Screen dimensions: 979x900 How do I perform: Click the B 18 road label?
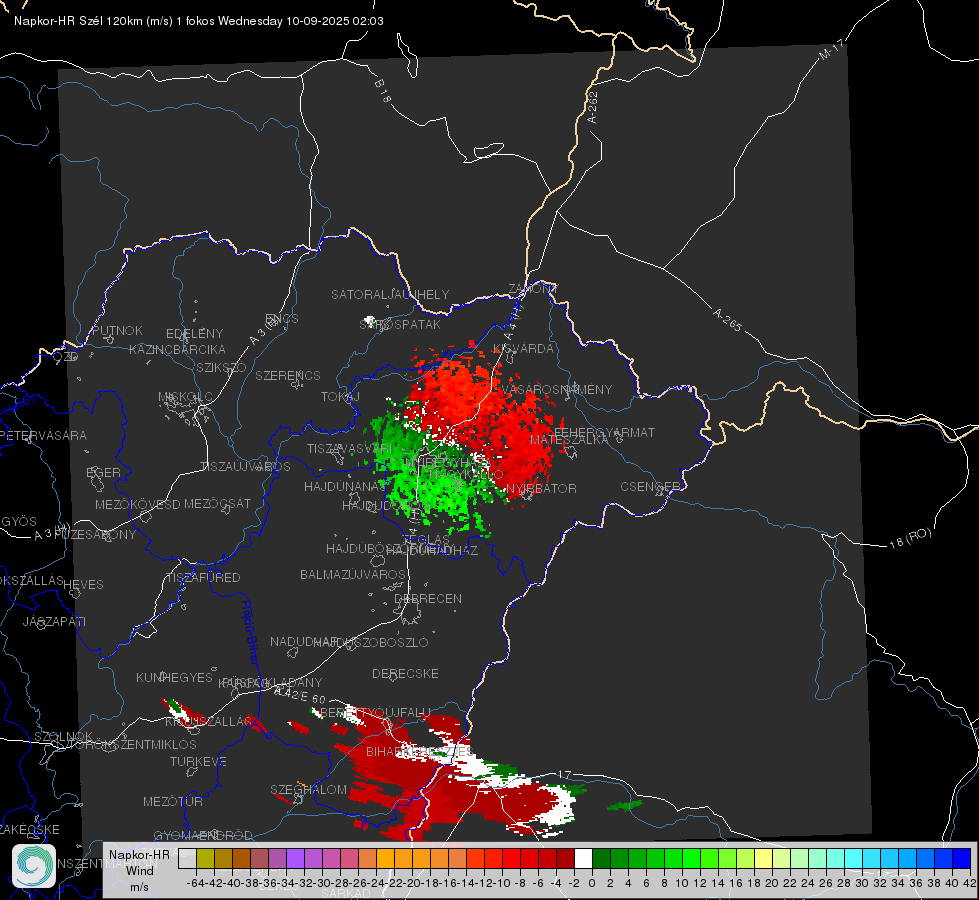(x=383, y=91)
